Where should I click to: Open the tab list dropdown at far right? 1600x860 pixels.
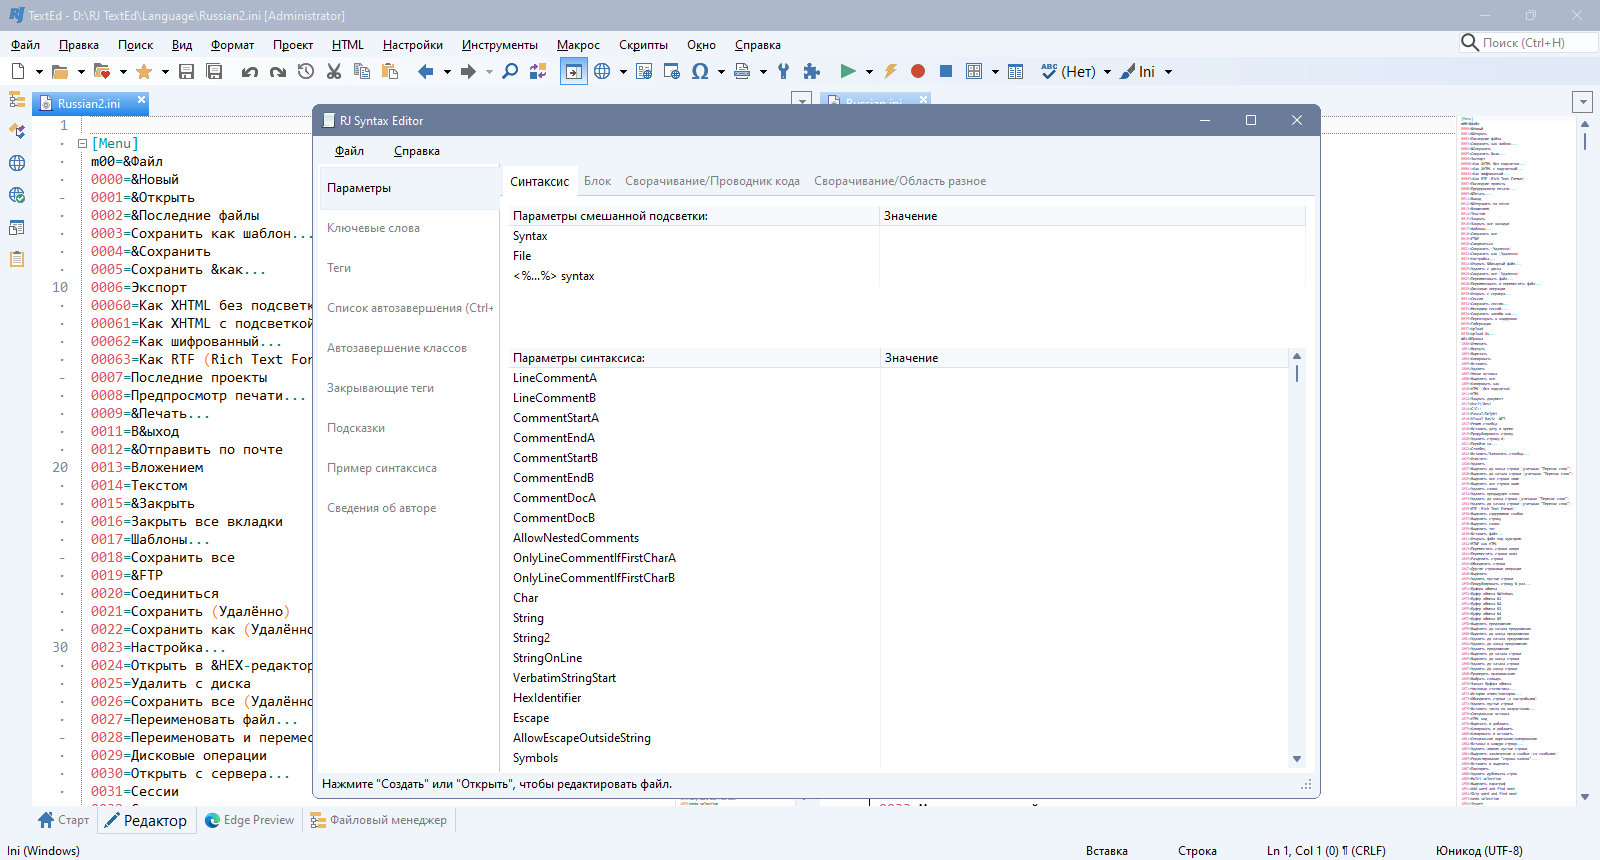pos(1582,102)
